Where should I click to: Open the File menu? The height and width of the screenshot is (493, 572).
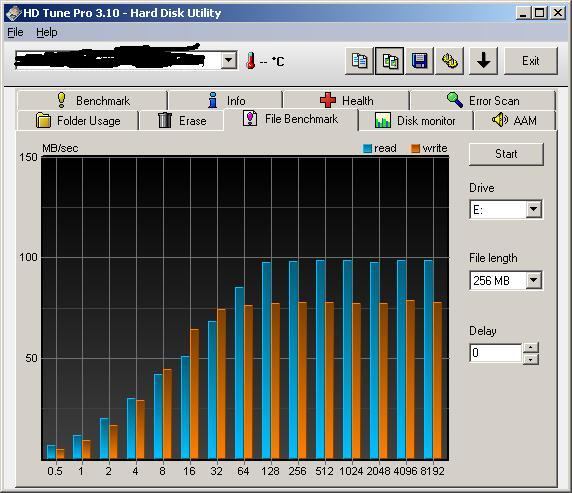tap(15, 32)
